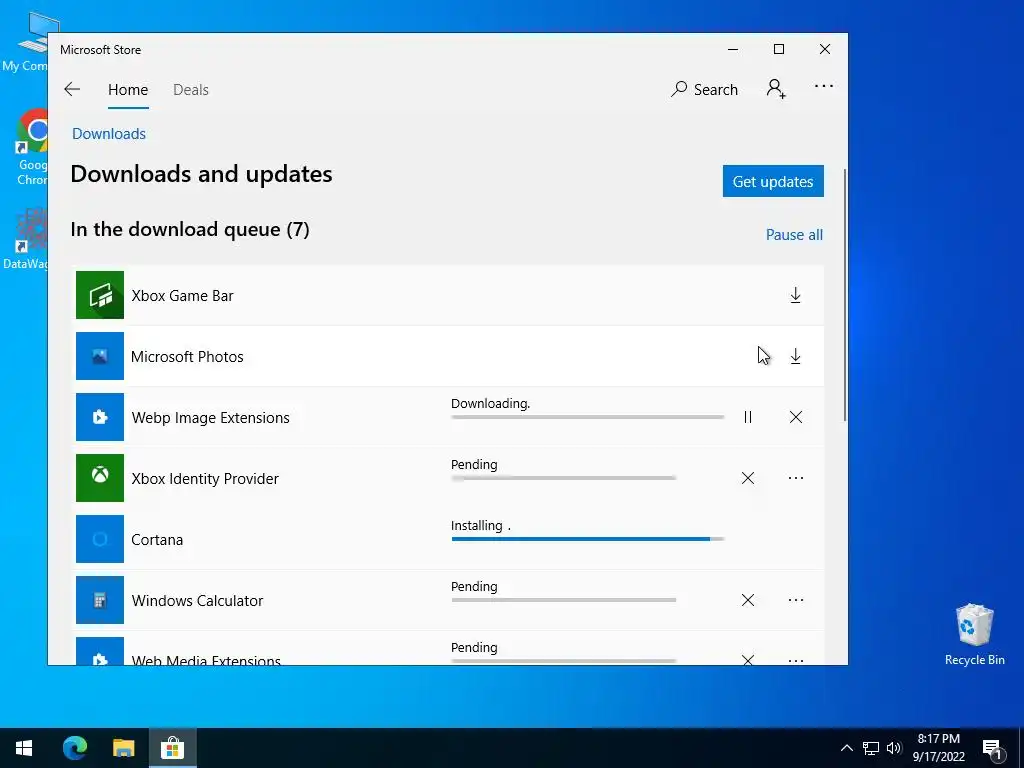This screenshot has width=1024, height=768.
Task: Start the Xbox Game Bar download
Action: pos(795,295)
